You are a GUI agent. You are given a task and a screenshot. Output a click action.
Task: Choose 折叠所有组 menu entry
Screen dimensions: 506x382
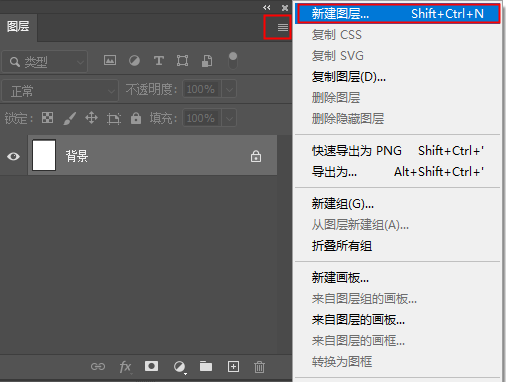pyautogui.click(x=397, y=246)
